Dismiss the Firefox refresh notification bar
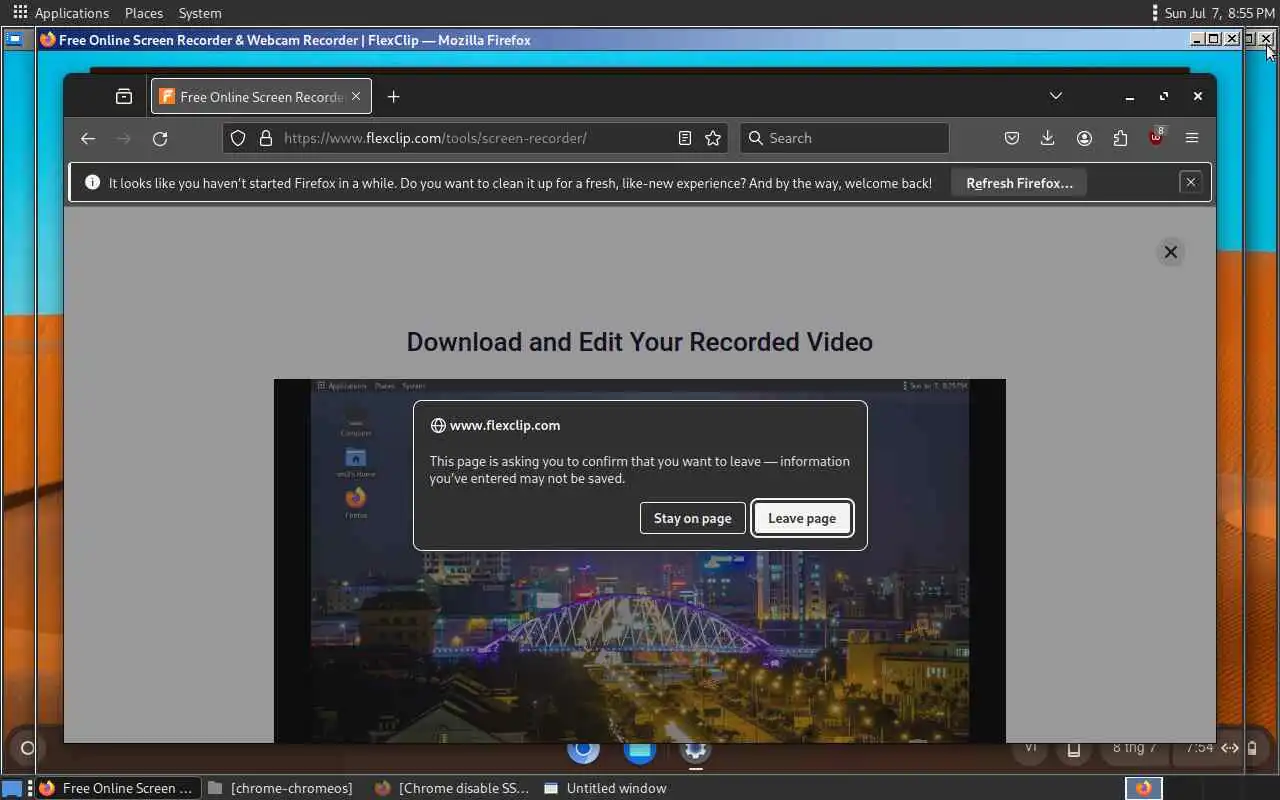Viewport: 1280px width, 800px height. [1190, 182]
